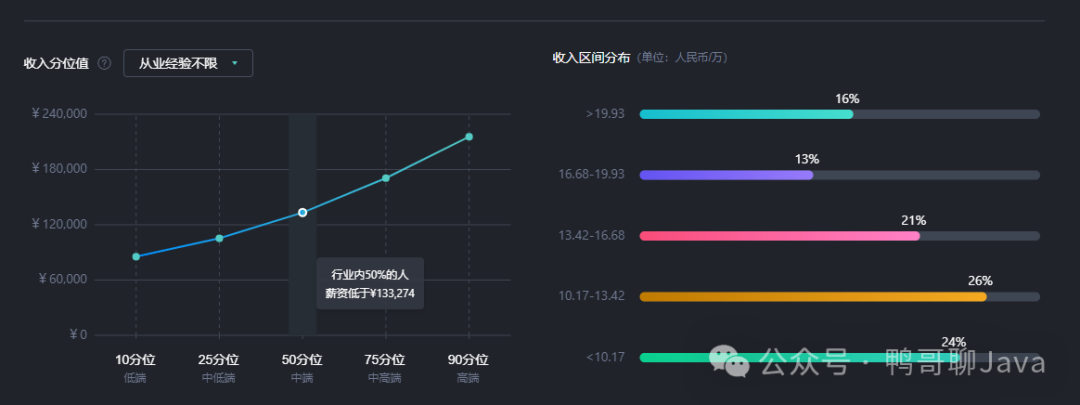Image resolution: width=1080 pixels, height=405 pixels.
Task: Click the 收入分位值 heading
Action: click(x=56, y=63)
